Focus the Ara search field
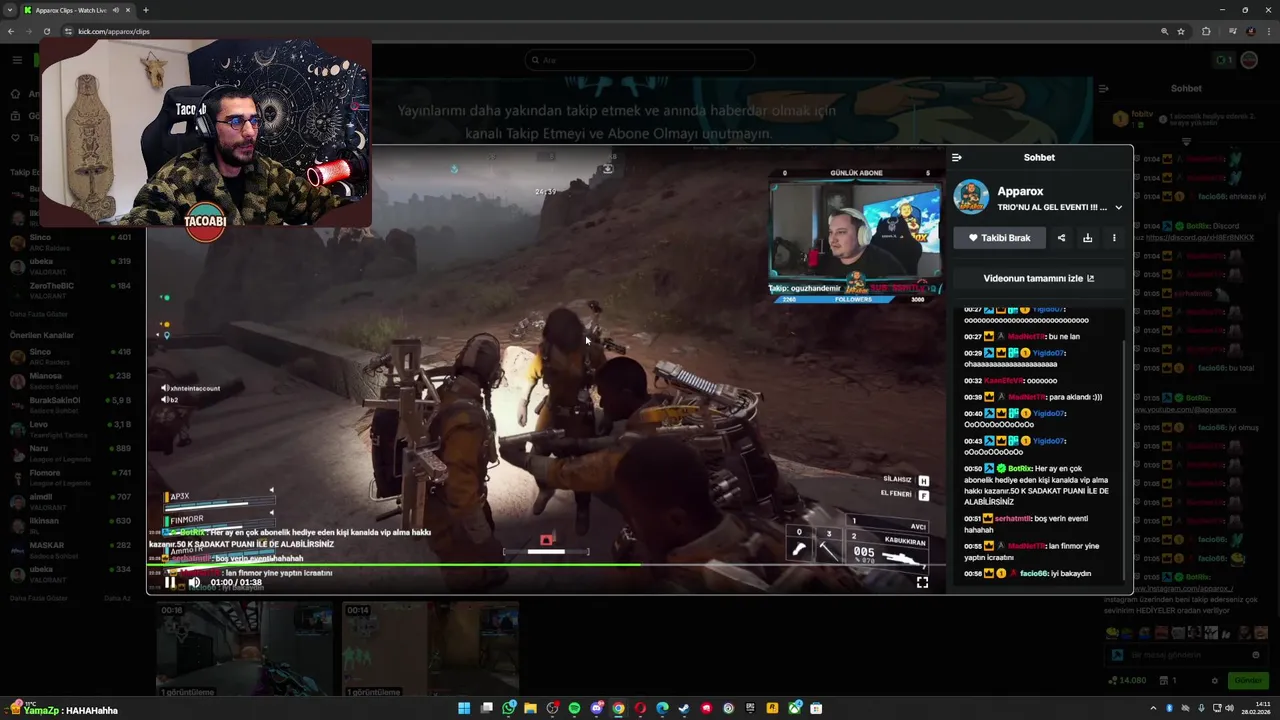 tap(640, 60)
